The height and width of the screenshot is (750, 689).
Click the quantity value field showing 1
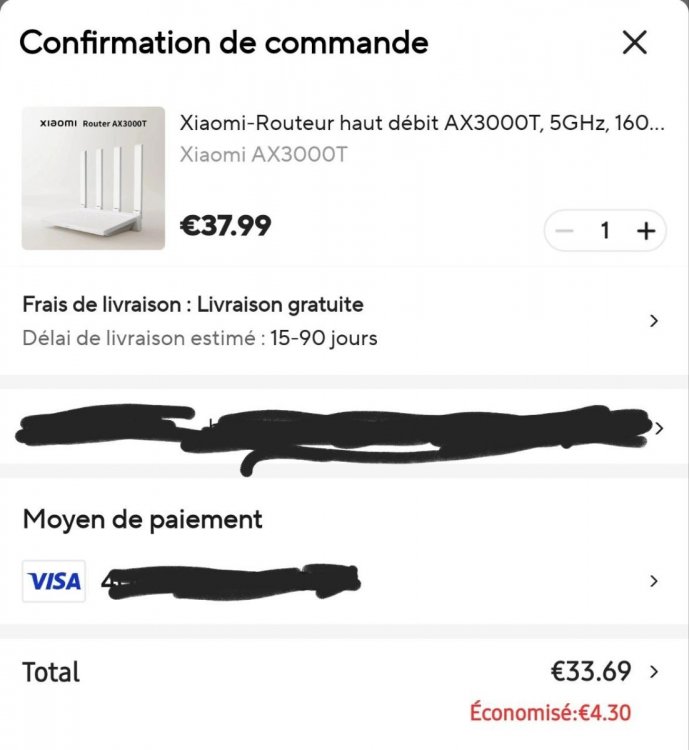coord(605,231)
